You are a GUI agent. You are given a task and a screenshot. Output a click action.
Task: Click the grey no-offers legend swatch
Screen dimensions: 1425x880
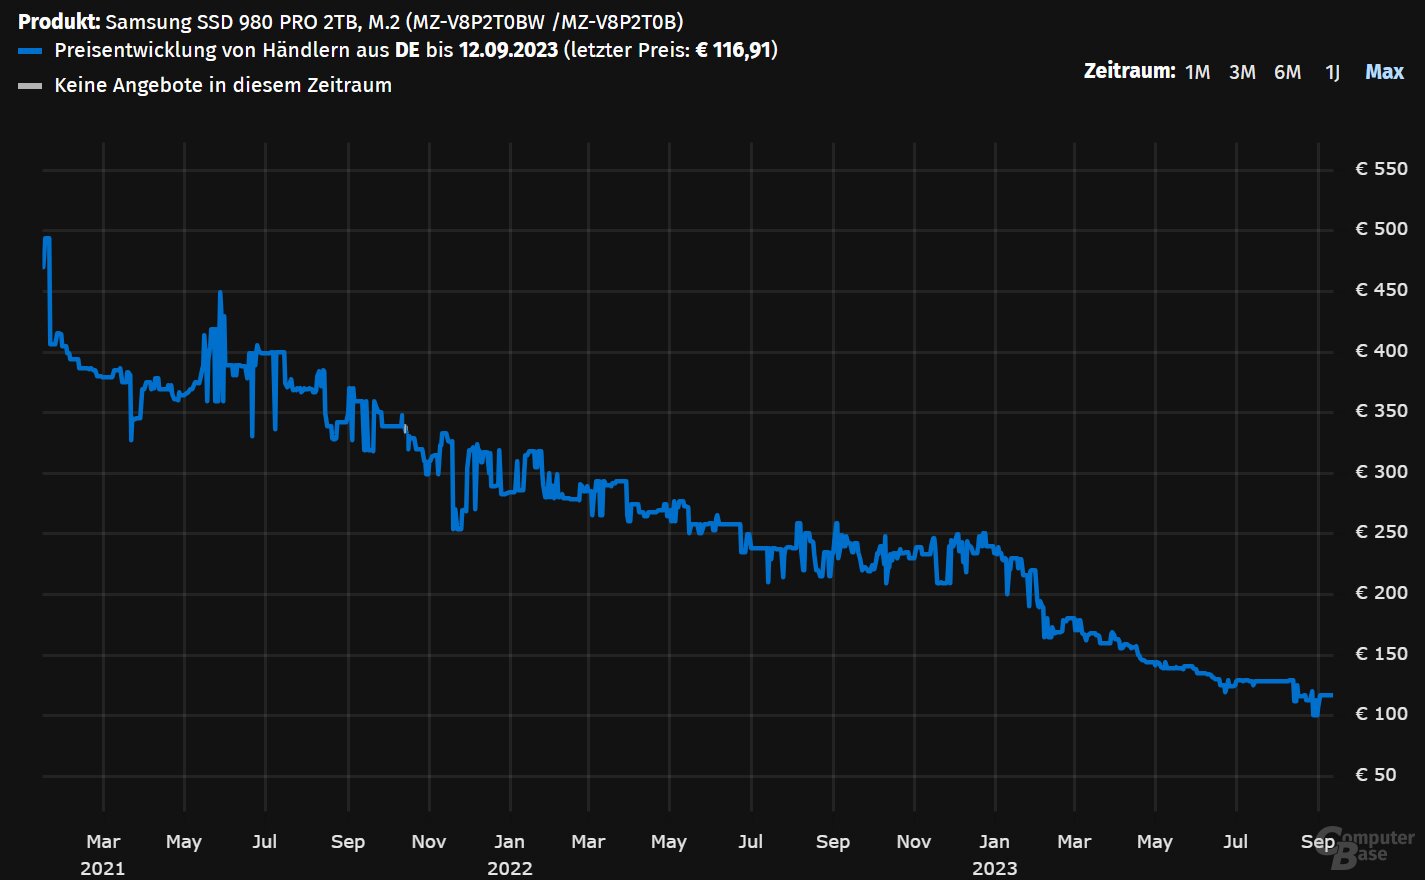point(30,86)
